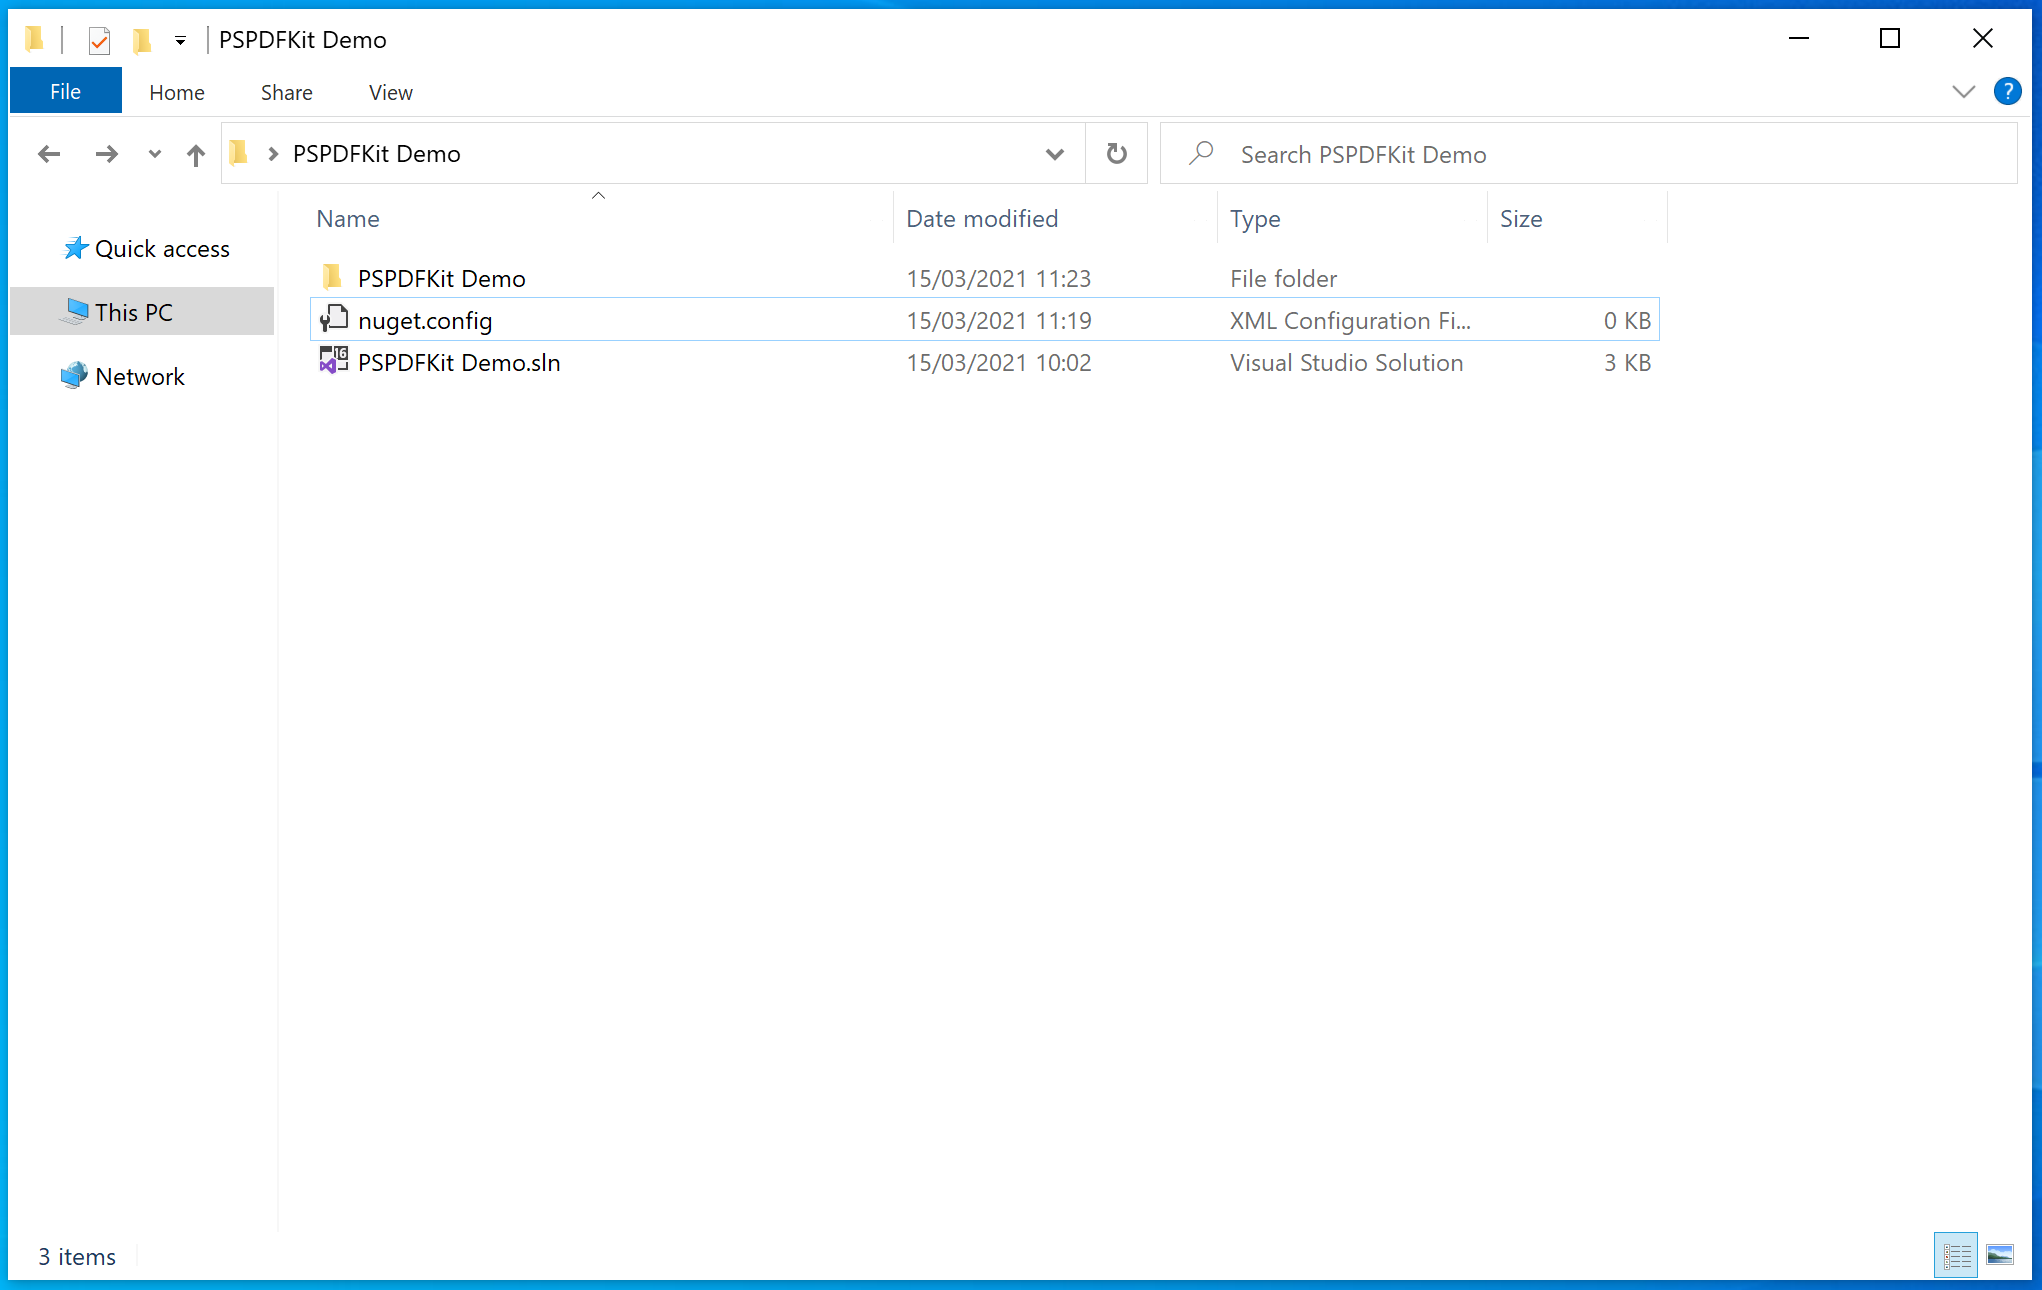Click the Search PSPDFKit Demo field
This screenshot has height=1290, width=2042.
[x=1588, y=154]
